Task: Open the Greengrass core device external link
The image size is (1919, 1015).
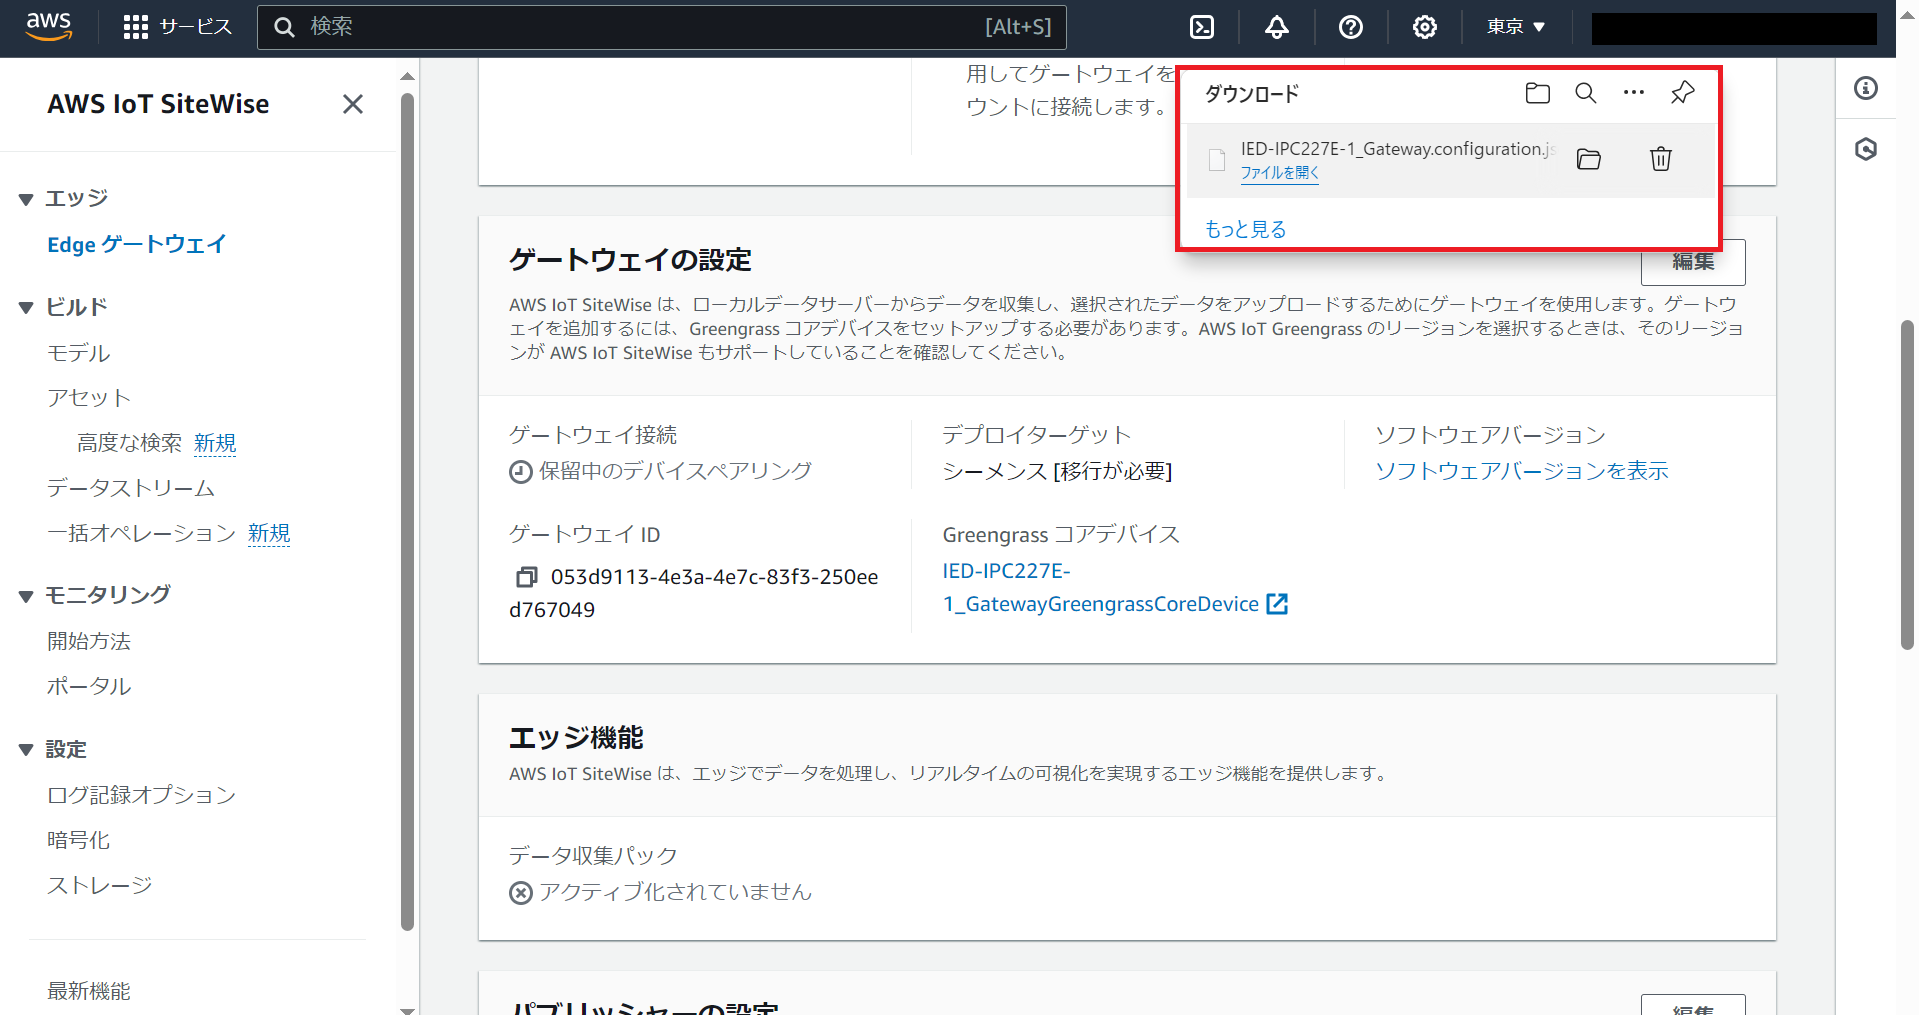Action: click(1277, 603)
